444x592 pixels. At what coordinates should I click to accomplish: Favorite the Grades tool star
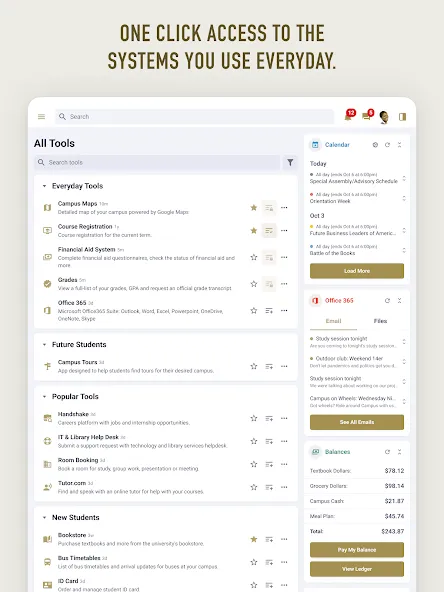coord(254,284)
